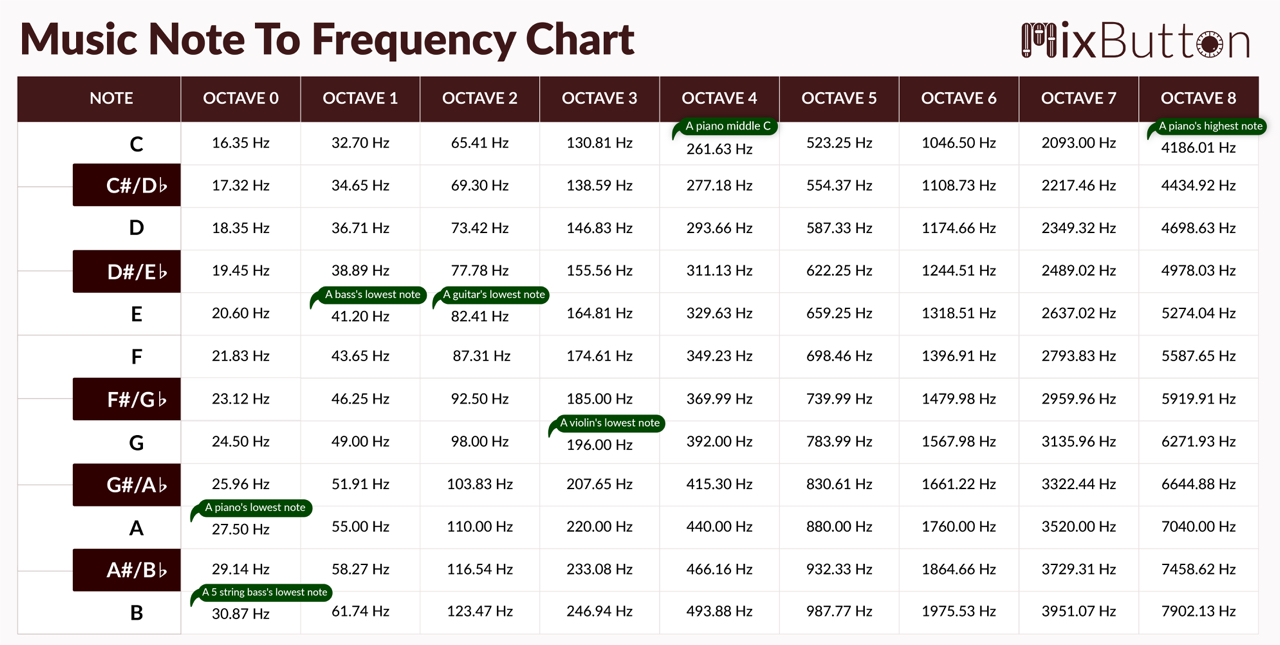Click the 7902.13 Hz cell
Viewport: 1280px width, 645px height.
1198,612
